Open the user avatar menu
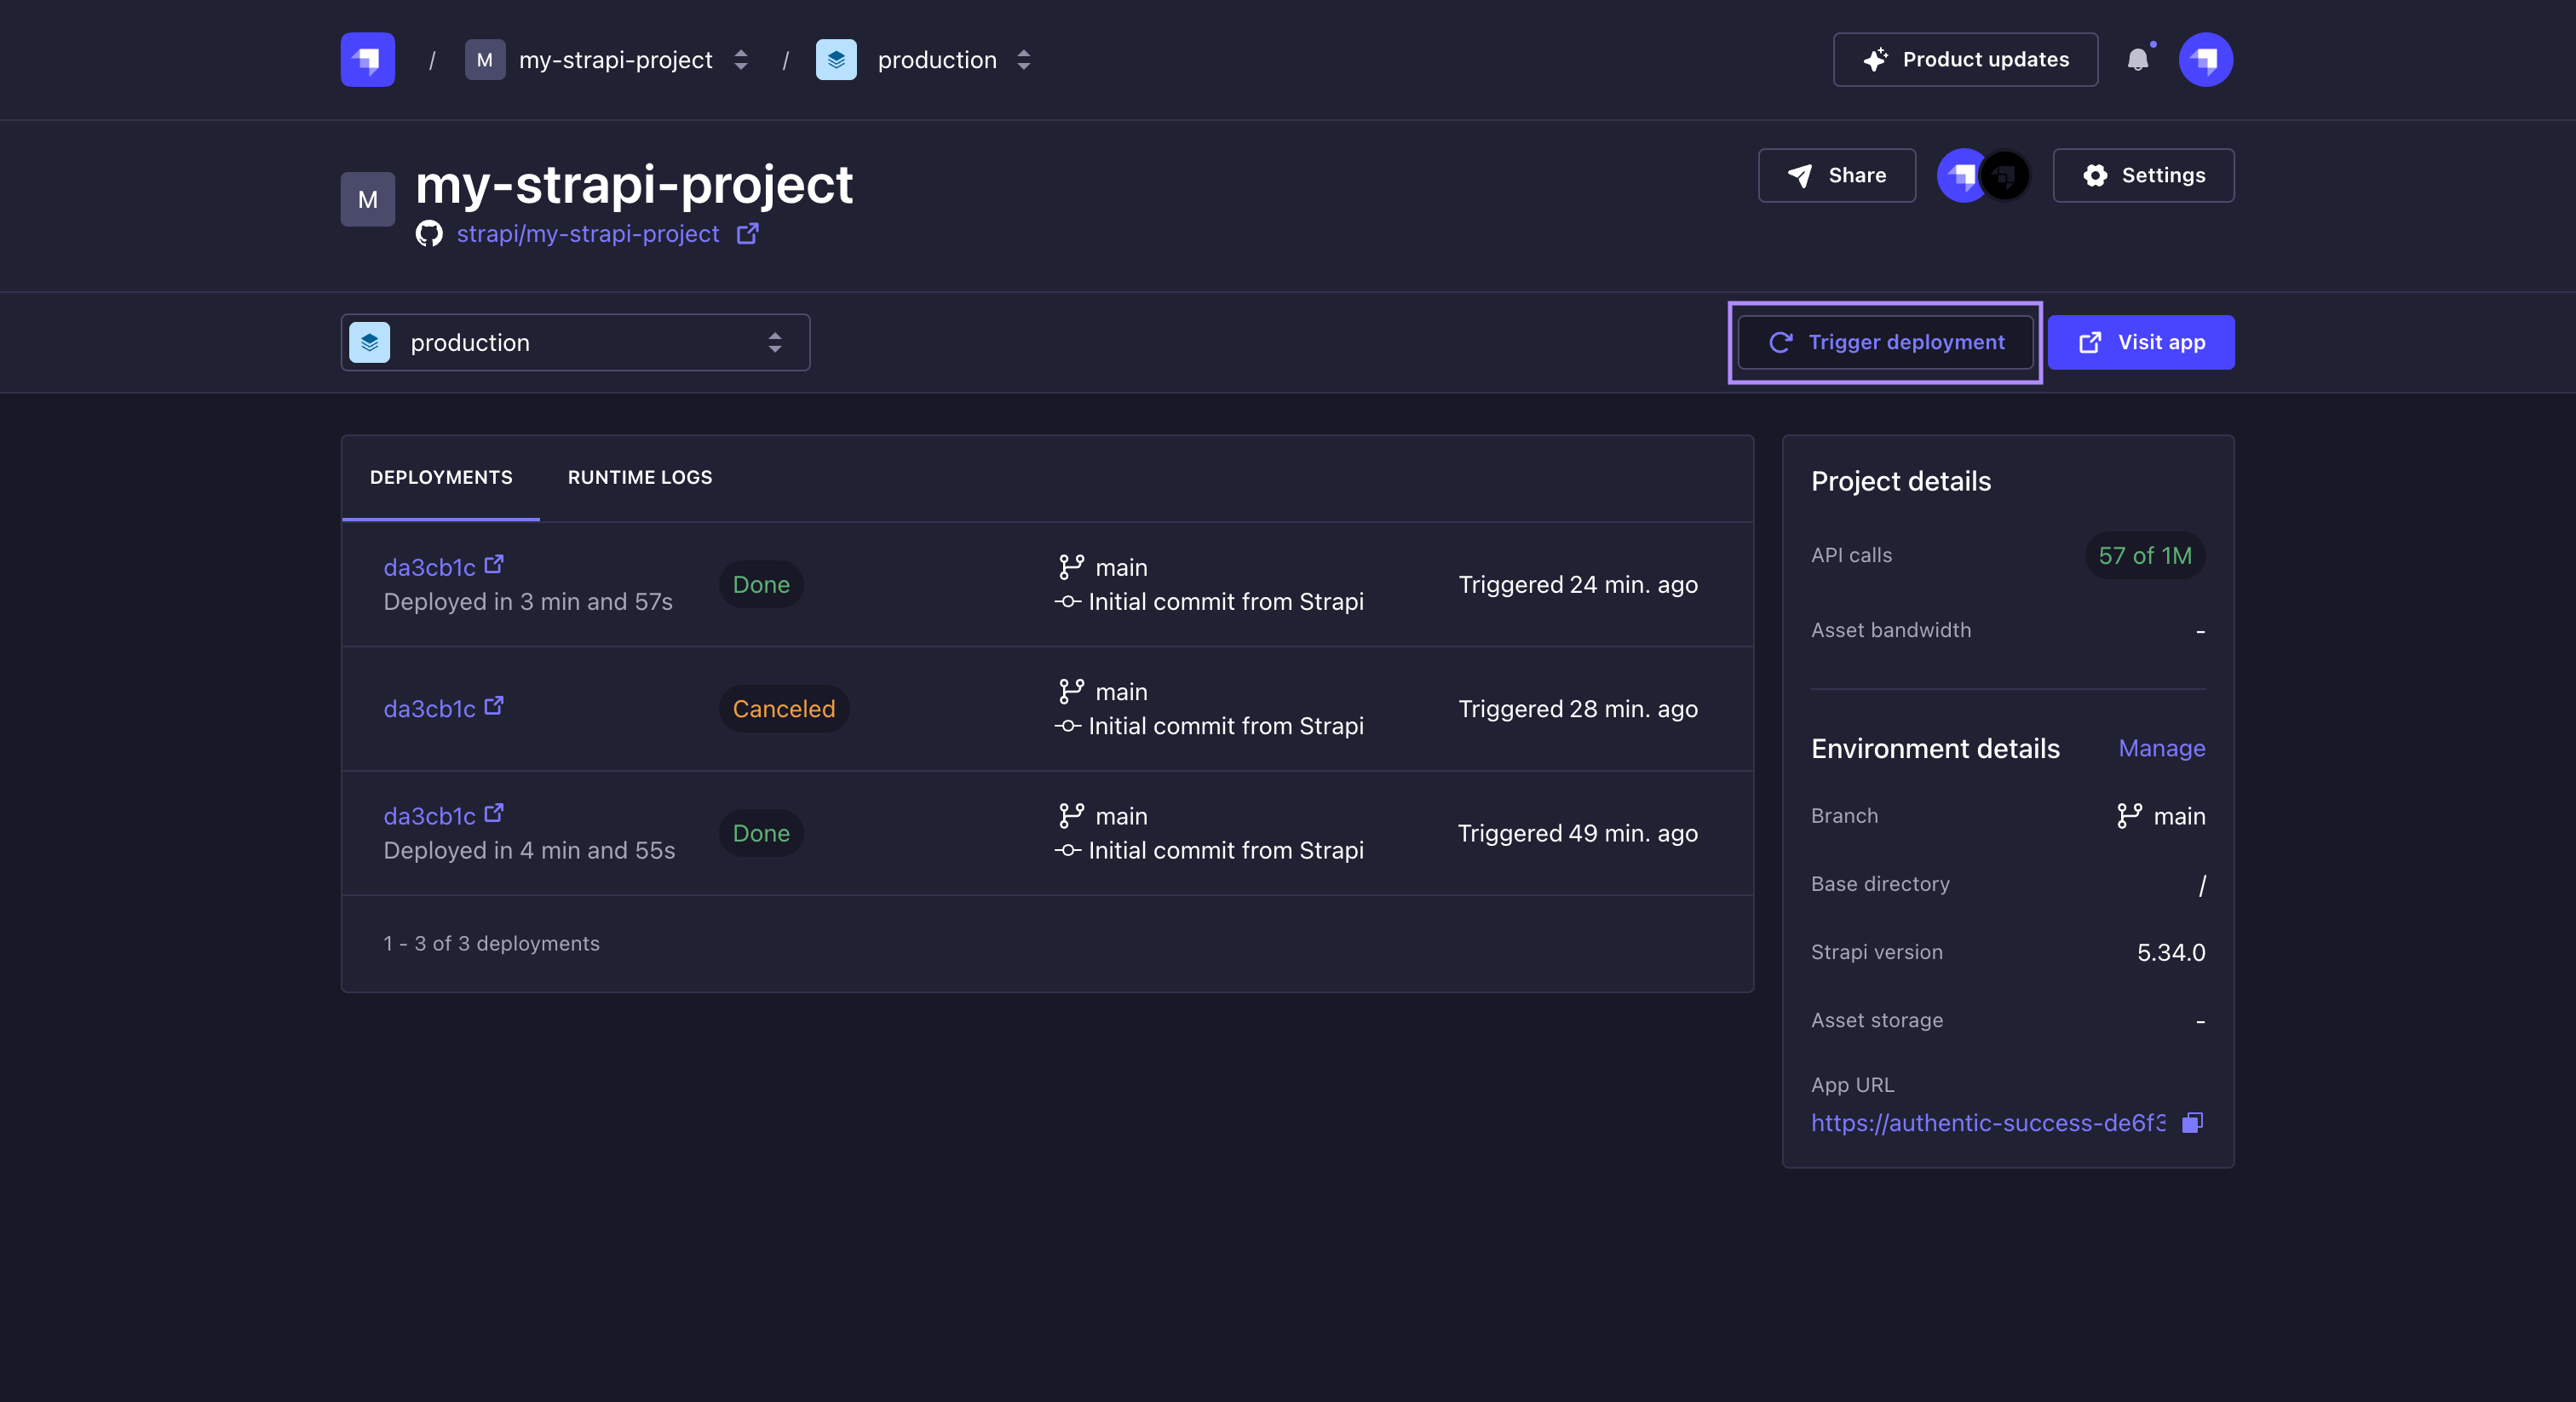The image size is (2576, 1402). click(x=2205, y=60)
